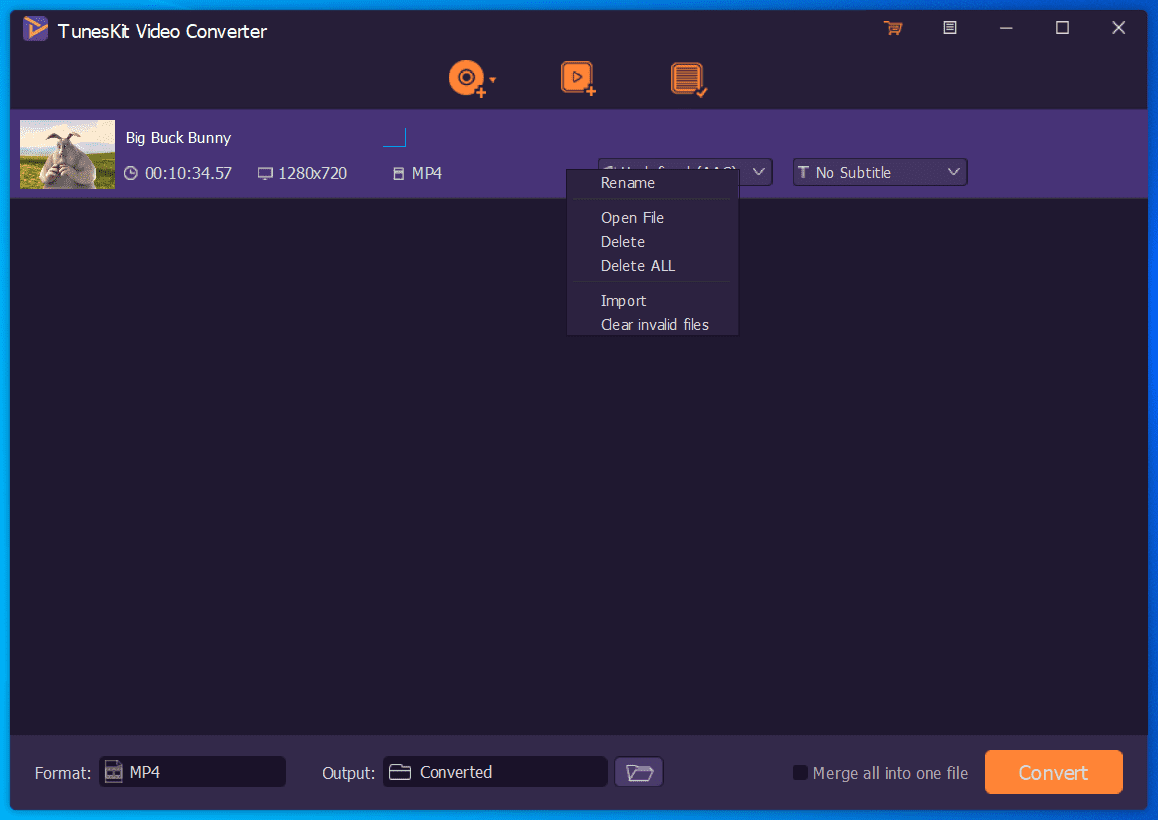Close the TunesKit window
The image size is (1158, 820).
pos(1118,28)
